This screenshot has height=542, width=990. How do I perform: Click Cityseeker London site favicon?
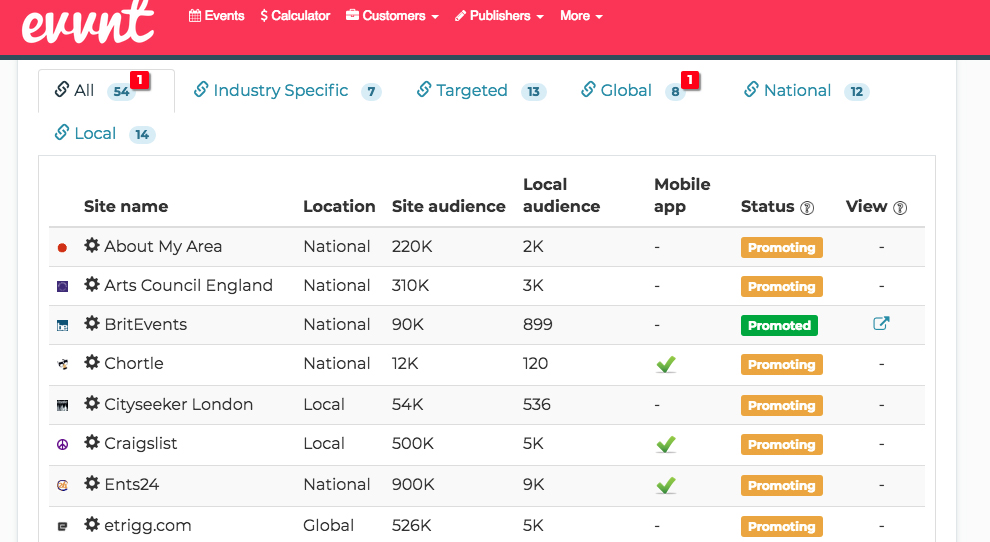[63, 405]
